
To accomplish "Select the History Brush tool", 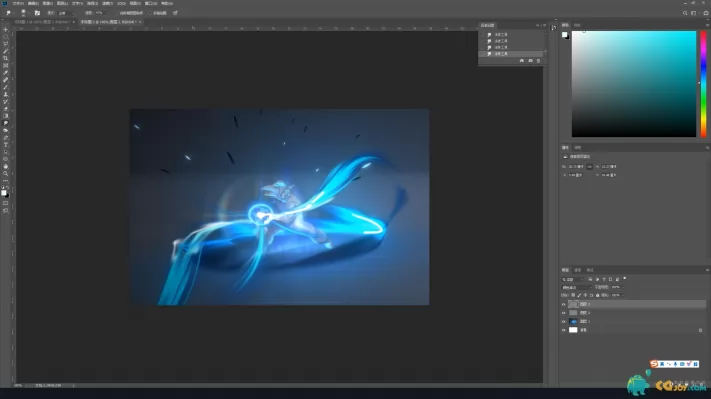I will [x=5, y=102].
